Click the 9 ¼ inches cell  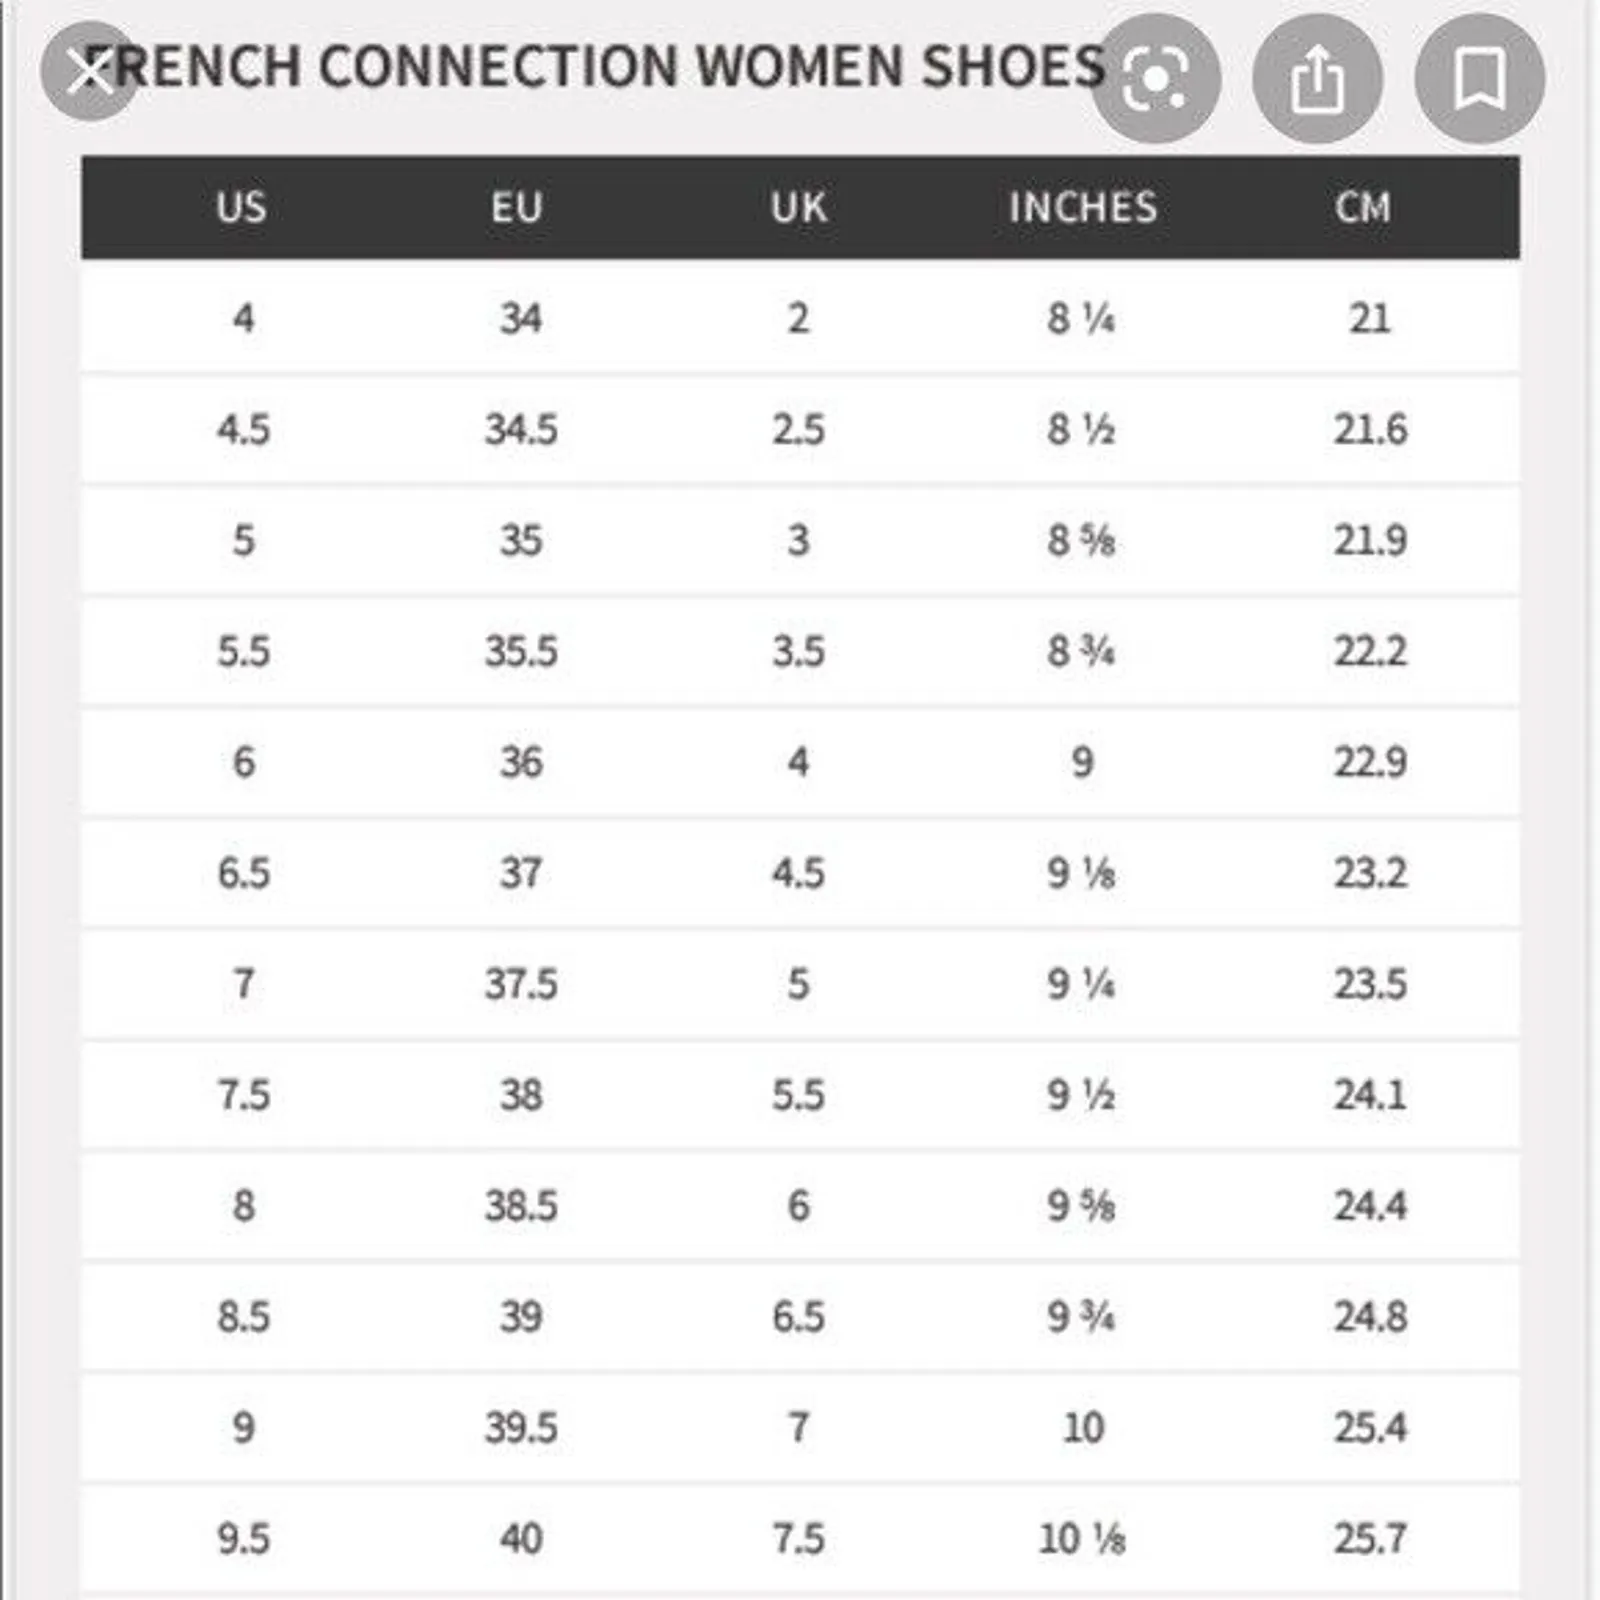[x=1081, y=985]
